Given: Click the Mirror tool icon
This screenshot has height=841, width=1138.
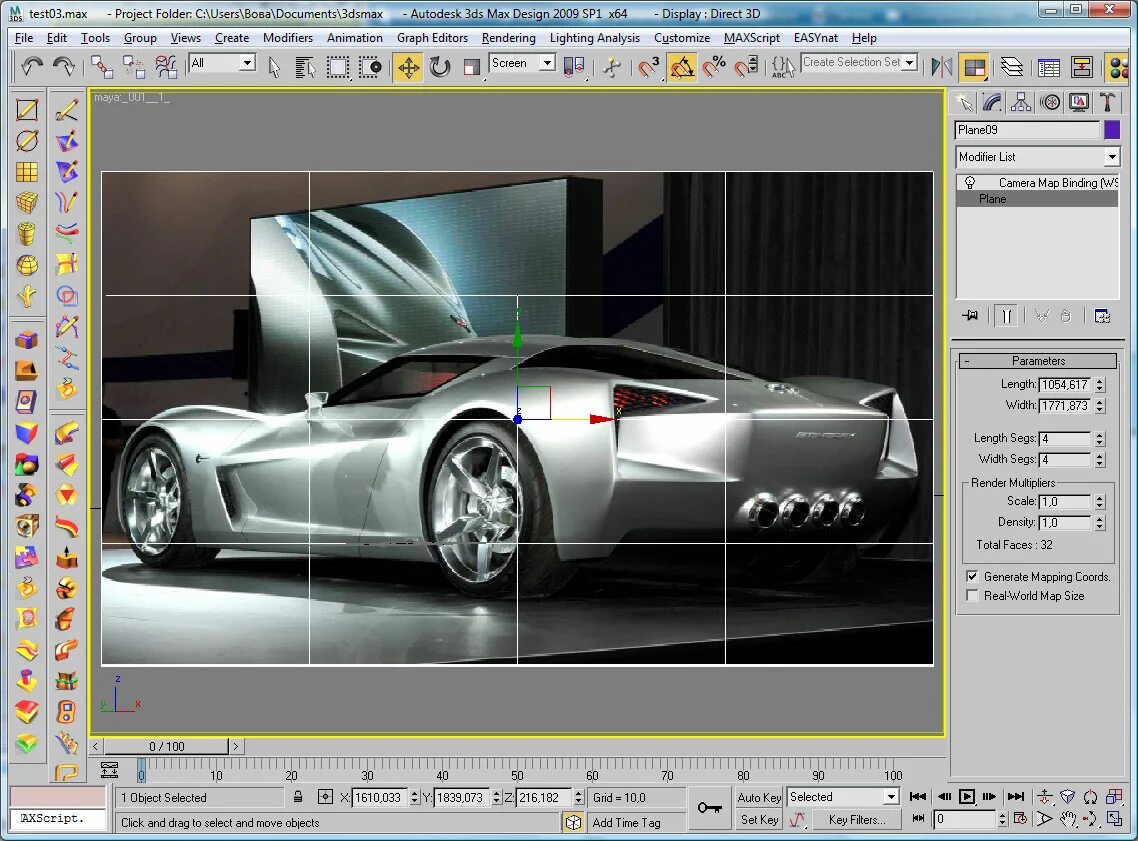Looking at the screenshot, I should pos(942,67).
